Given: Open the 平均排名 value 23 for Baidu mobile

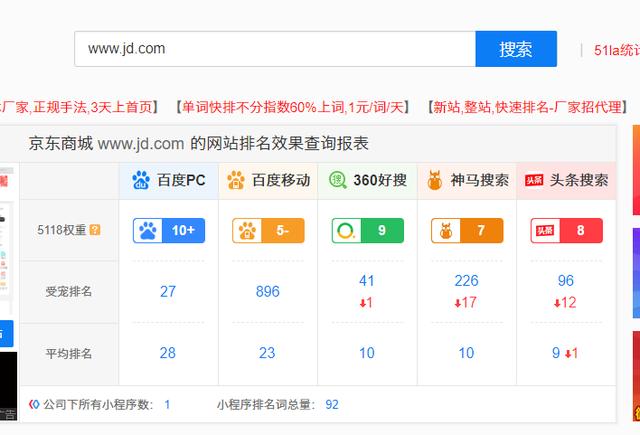Looking at the screenshot, I should coord(267,353).
